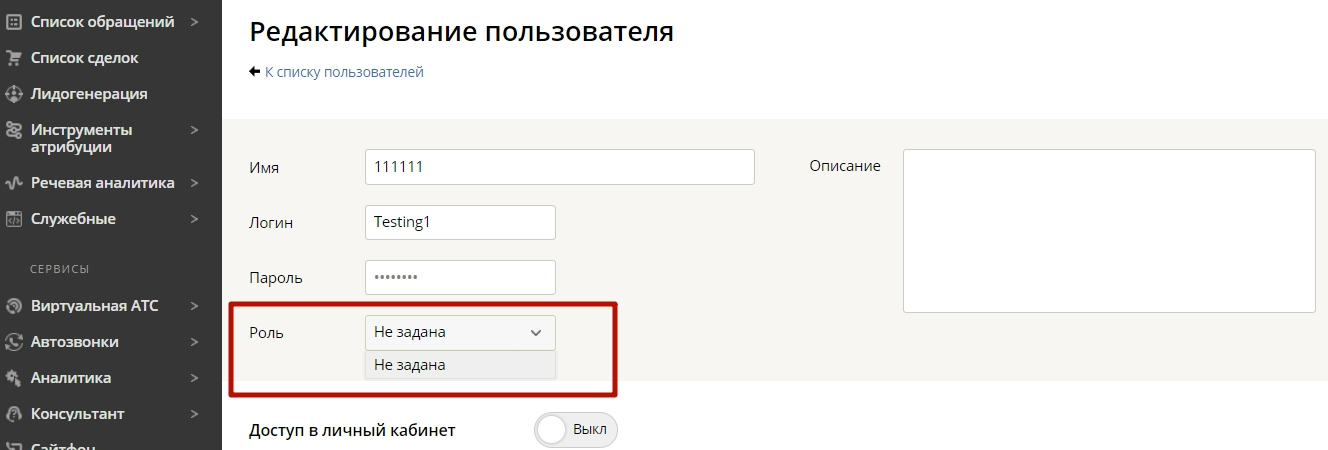Screen dimensions: 1328x450
Task: Open the Роль dropdown
Action: coord(460,332)
